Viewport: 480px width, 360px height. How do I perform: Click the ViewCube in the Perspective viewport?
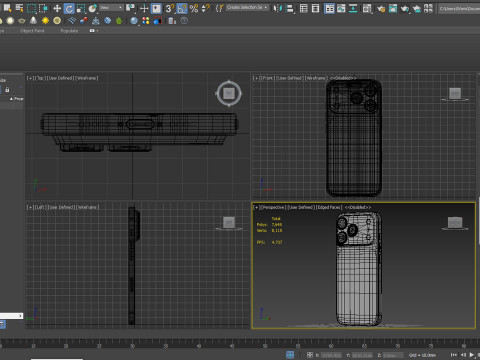[x=455, y=223]
